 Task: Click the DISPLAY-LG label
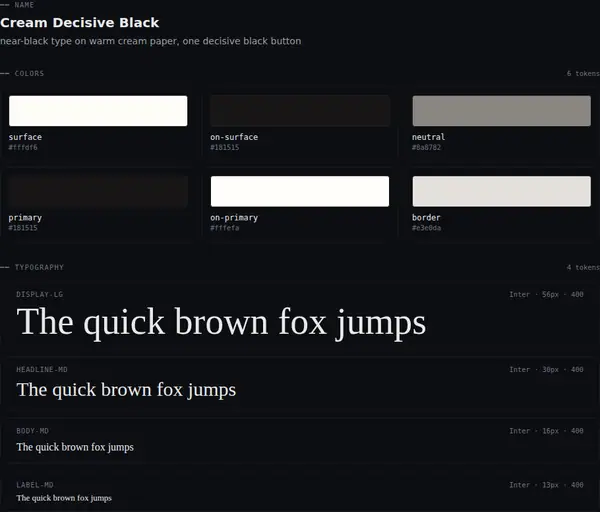coord(39,294)
